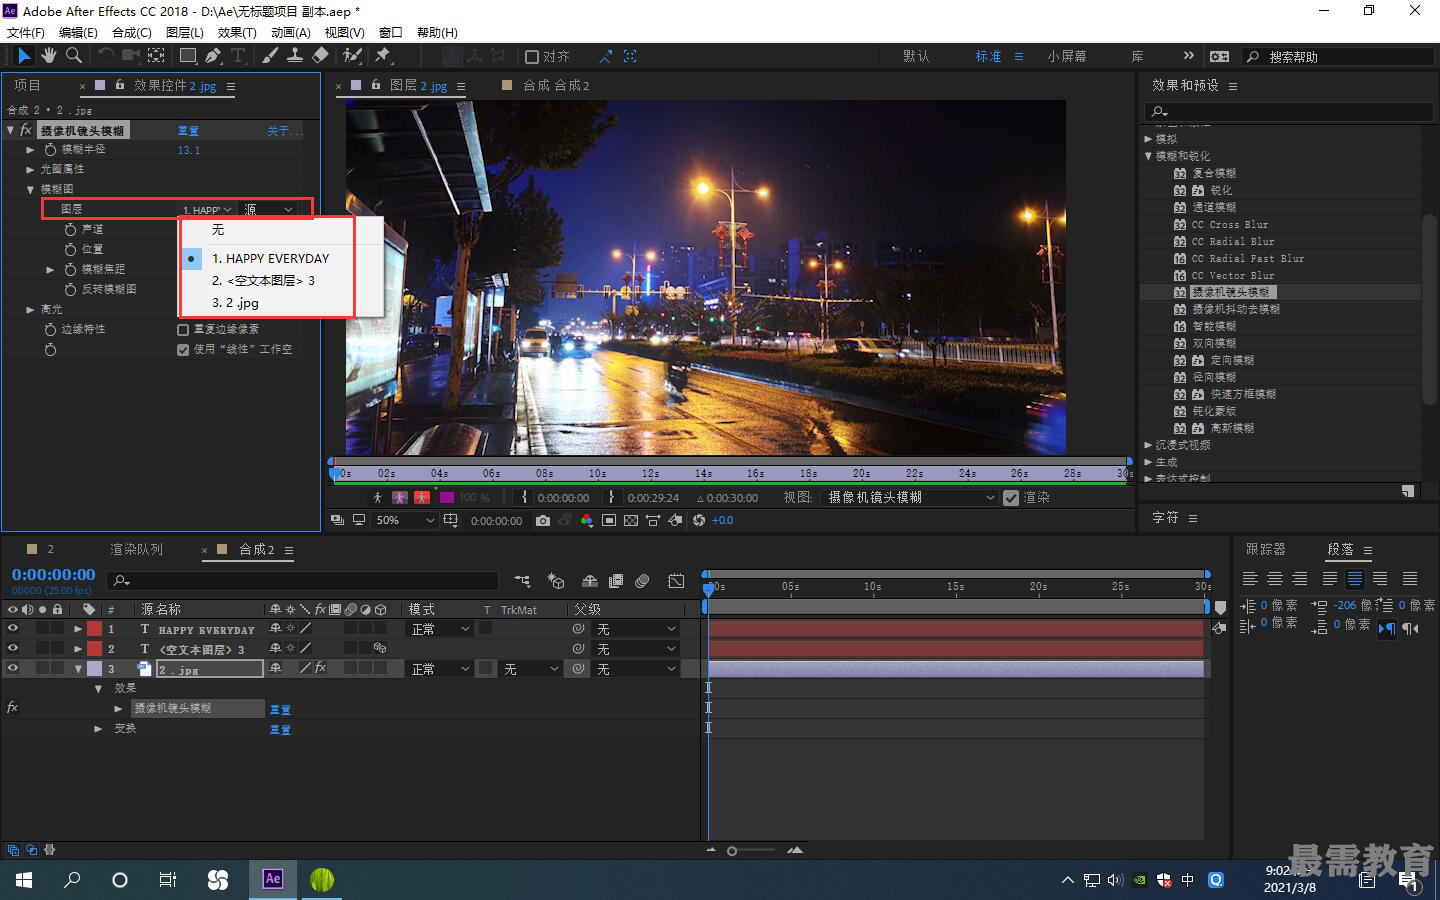1440x900 pixels.
Task: Expand 模糊半径 property
Action: coord(31,149)
